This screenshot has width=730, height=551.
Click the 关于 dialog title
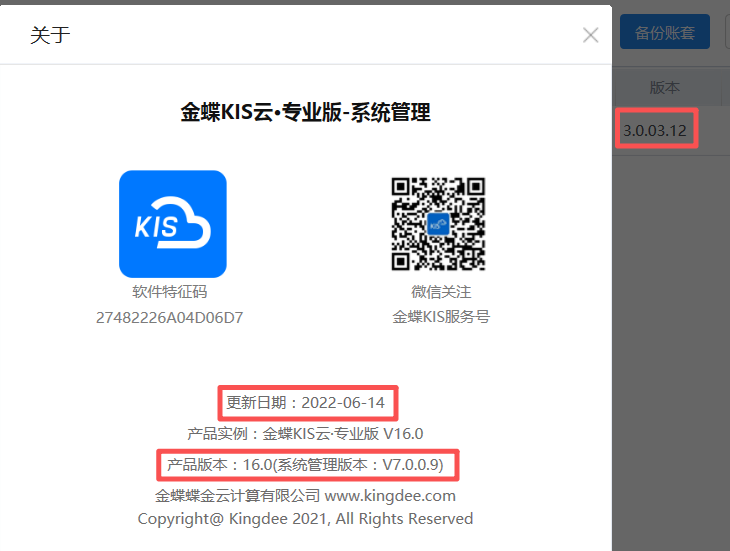[50, 36]
